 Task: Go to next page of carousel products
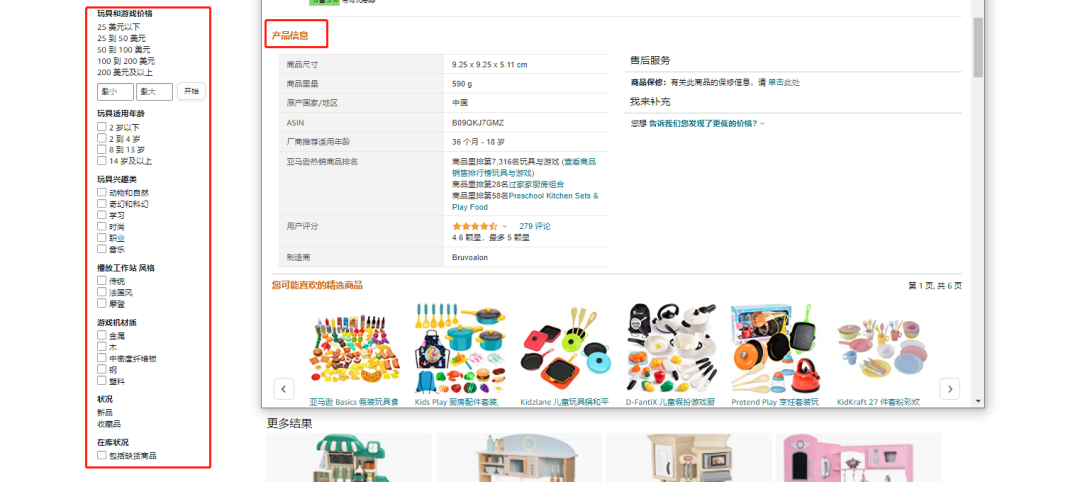tap(950, 388)
